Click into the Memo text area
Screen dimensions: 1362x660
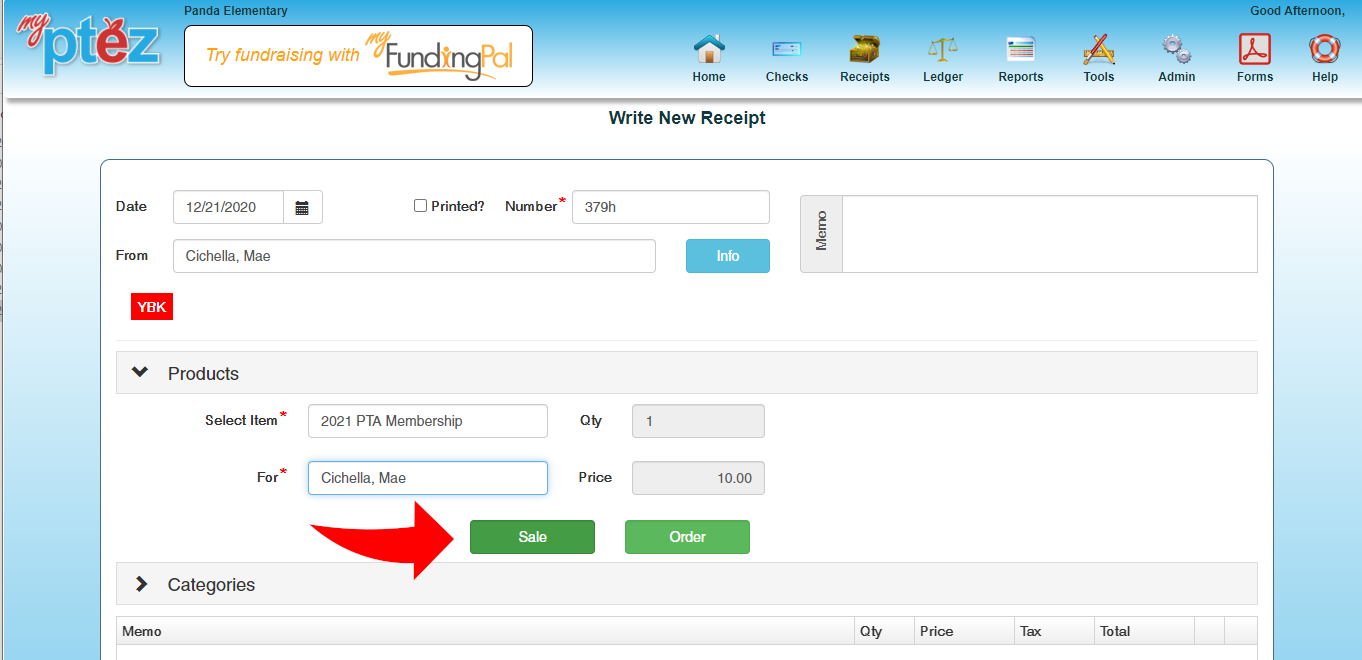pyautogui.click(x=1049, y=234)
